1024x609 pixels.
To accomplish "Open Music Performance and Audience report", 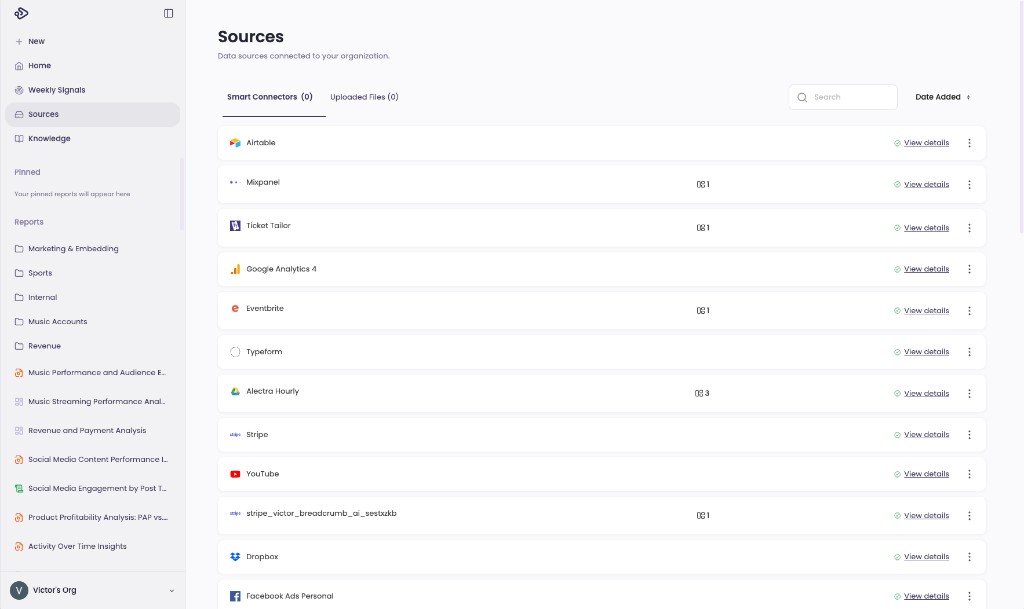I will 92,373.
